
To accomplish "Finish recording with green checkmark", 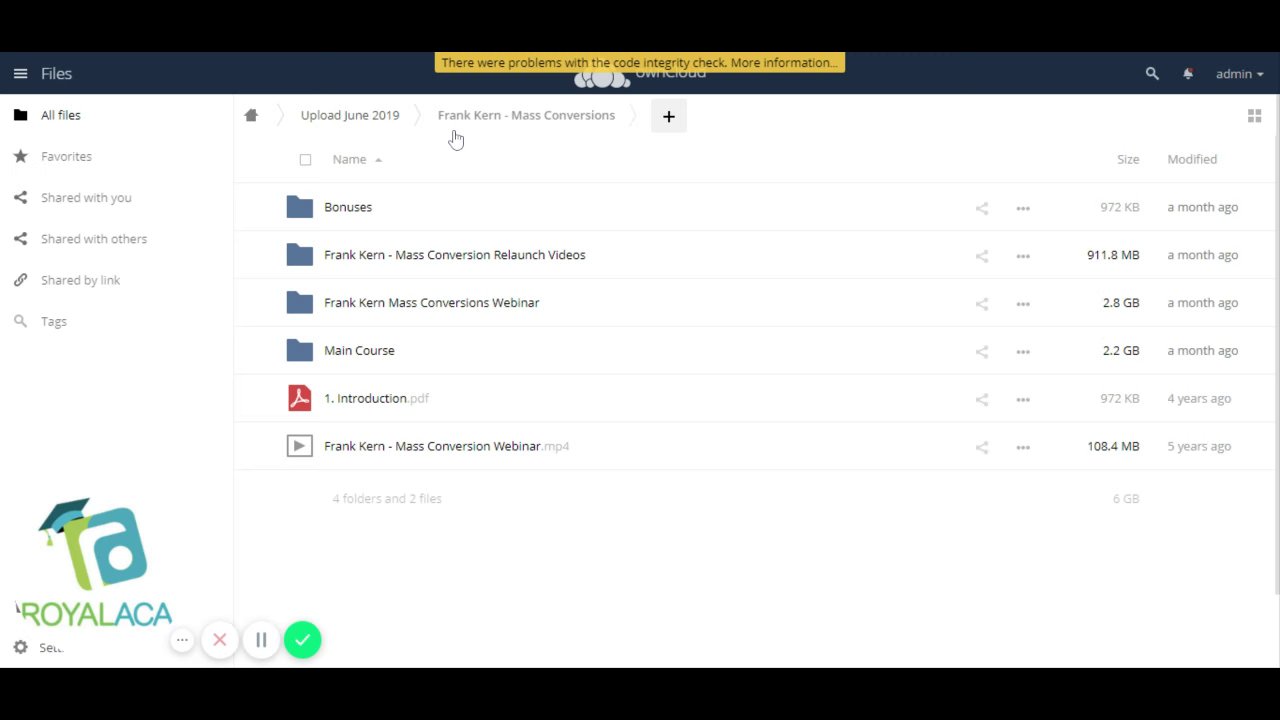I will pos(302,640).
